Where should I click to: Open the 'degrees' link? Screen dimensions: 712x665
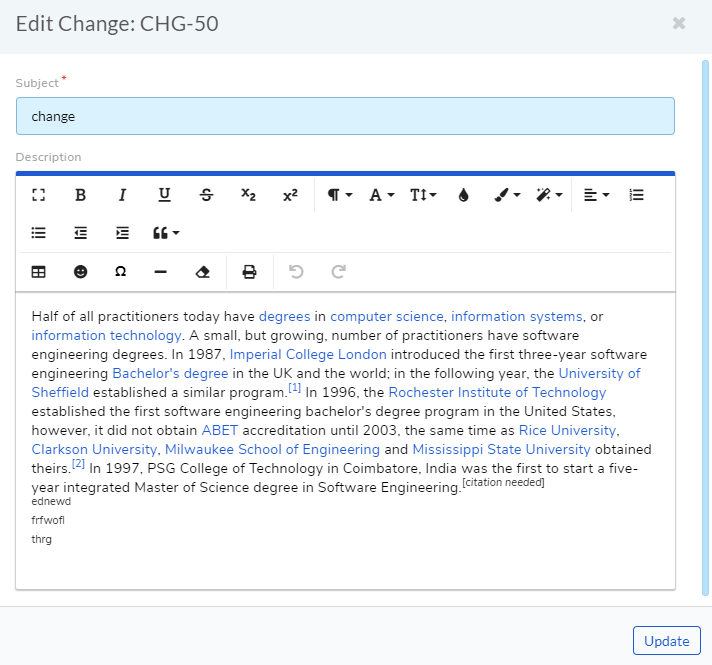[x=285, y=316]
